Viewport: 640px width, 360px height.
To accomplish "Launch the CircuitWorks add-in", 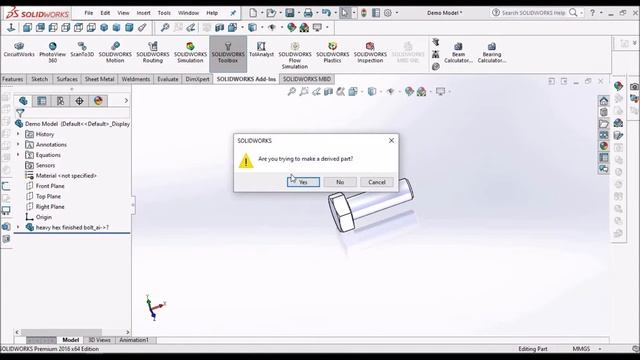I will click(19, 50).
